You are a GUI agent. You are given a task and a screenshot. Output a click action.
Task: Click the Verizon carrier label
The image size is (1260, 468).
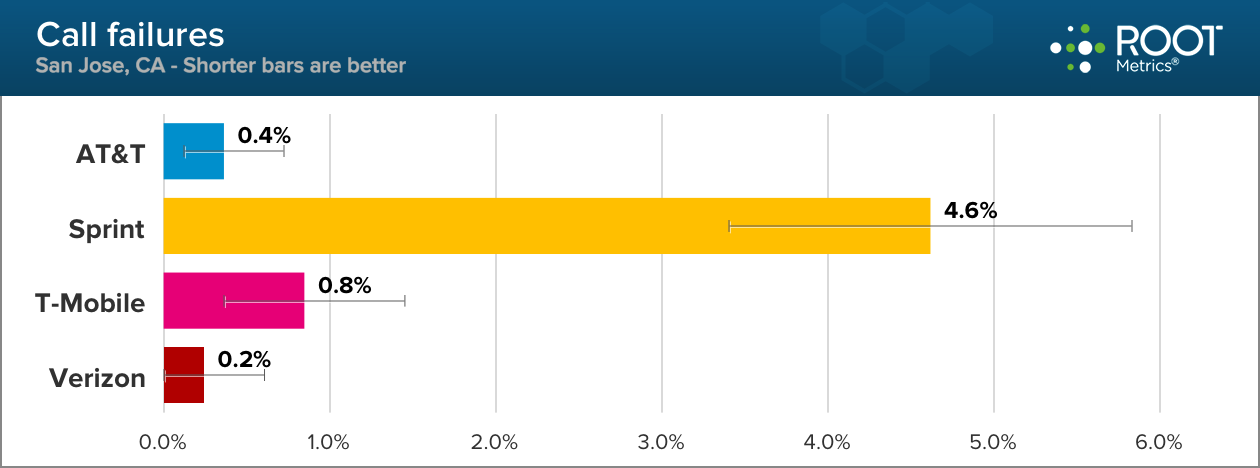pyautogui.click(x=97, y=378)
